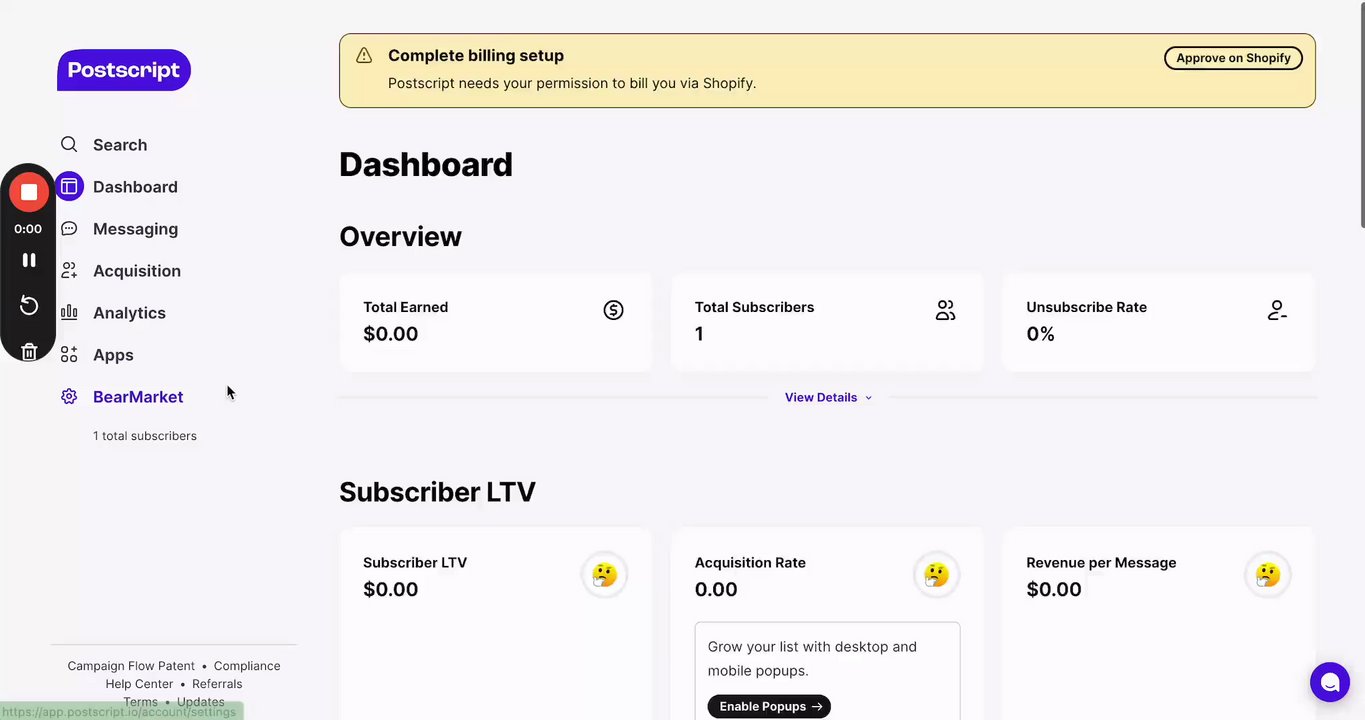Delete the recording using the trash icon

[29, 351]
